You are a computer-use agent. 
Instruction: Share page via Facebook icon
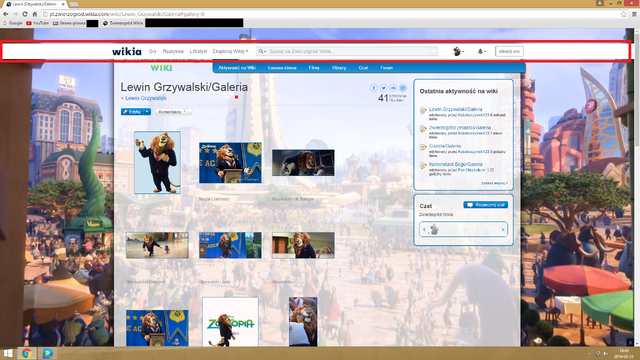pyautogui.click(x=373, y=88)
